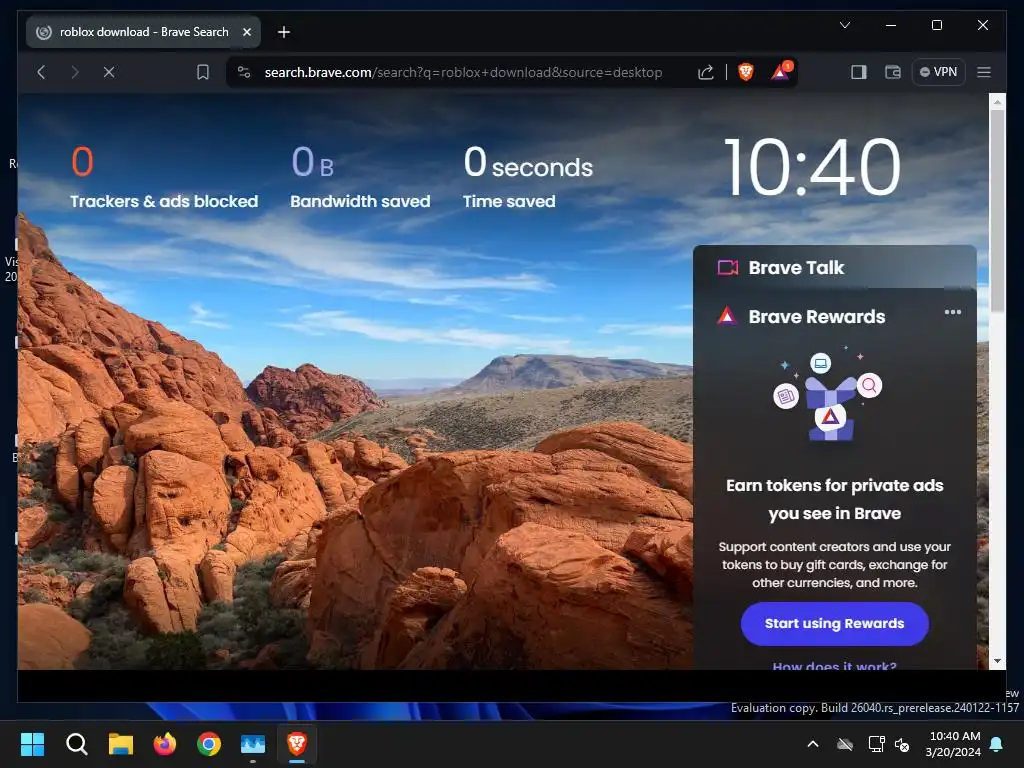The image size is (1024, 768).
Task: Go back to the previous page
Action: tap(41, 72)
